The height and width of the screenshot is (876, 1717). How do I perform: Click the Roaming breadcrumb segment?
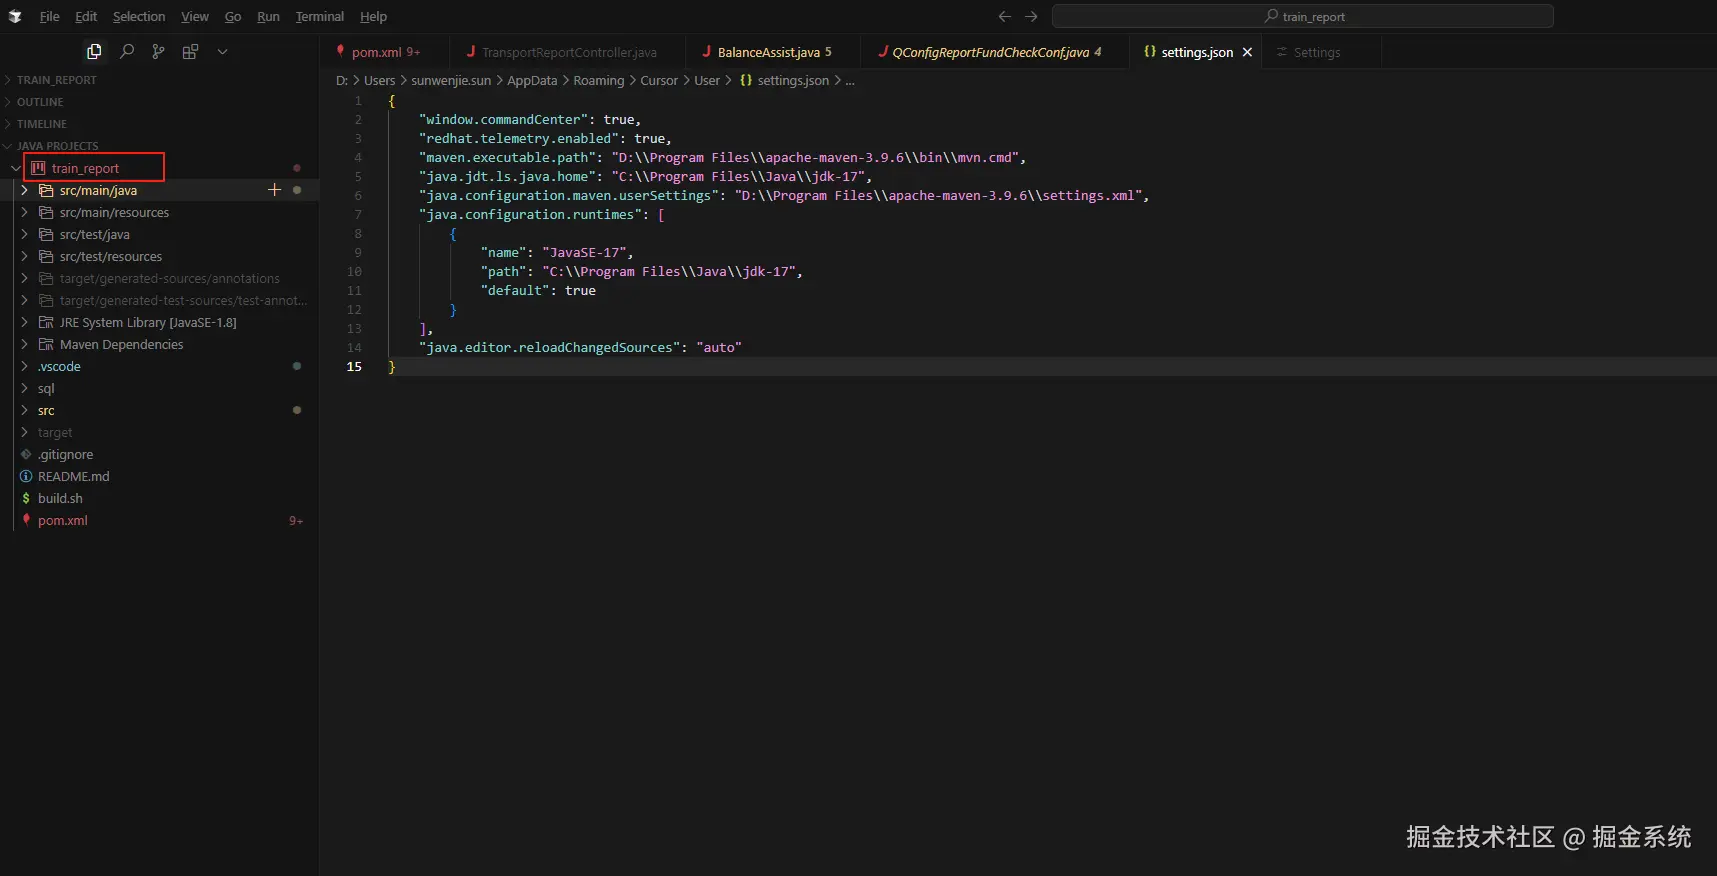598,80
